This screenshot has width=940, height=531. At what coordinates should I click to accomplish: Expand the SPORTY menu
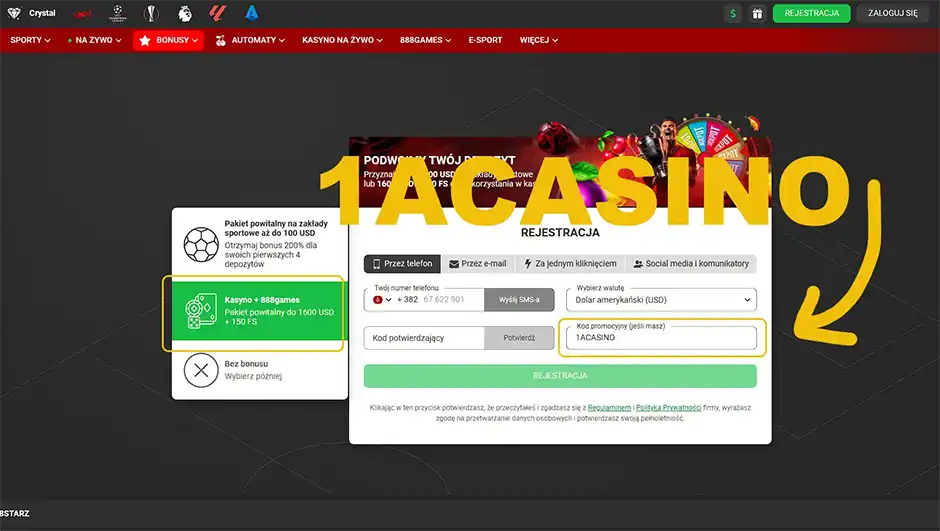30,40
